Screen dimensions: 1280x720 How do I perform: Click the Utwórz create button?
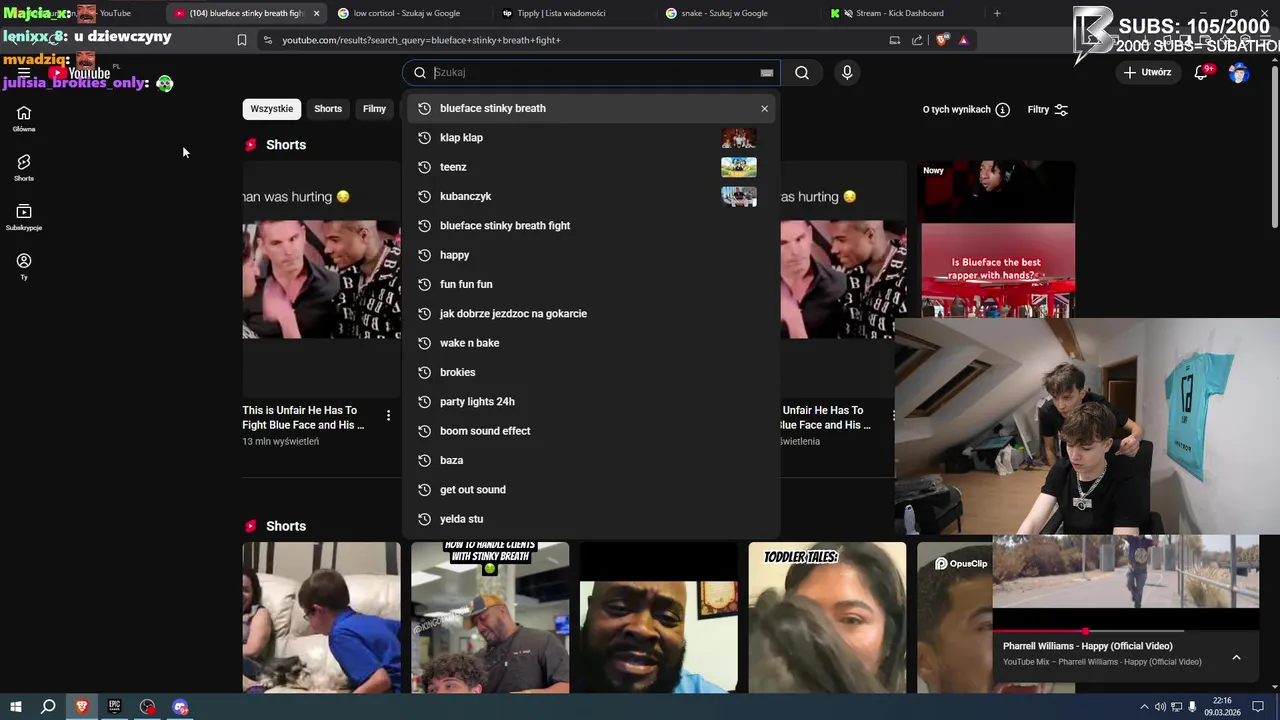1147,72
